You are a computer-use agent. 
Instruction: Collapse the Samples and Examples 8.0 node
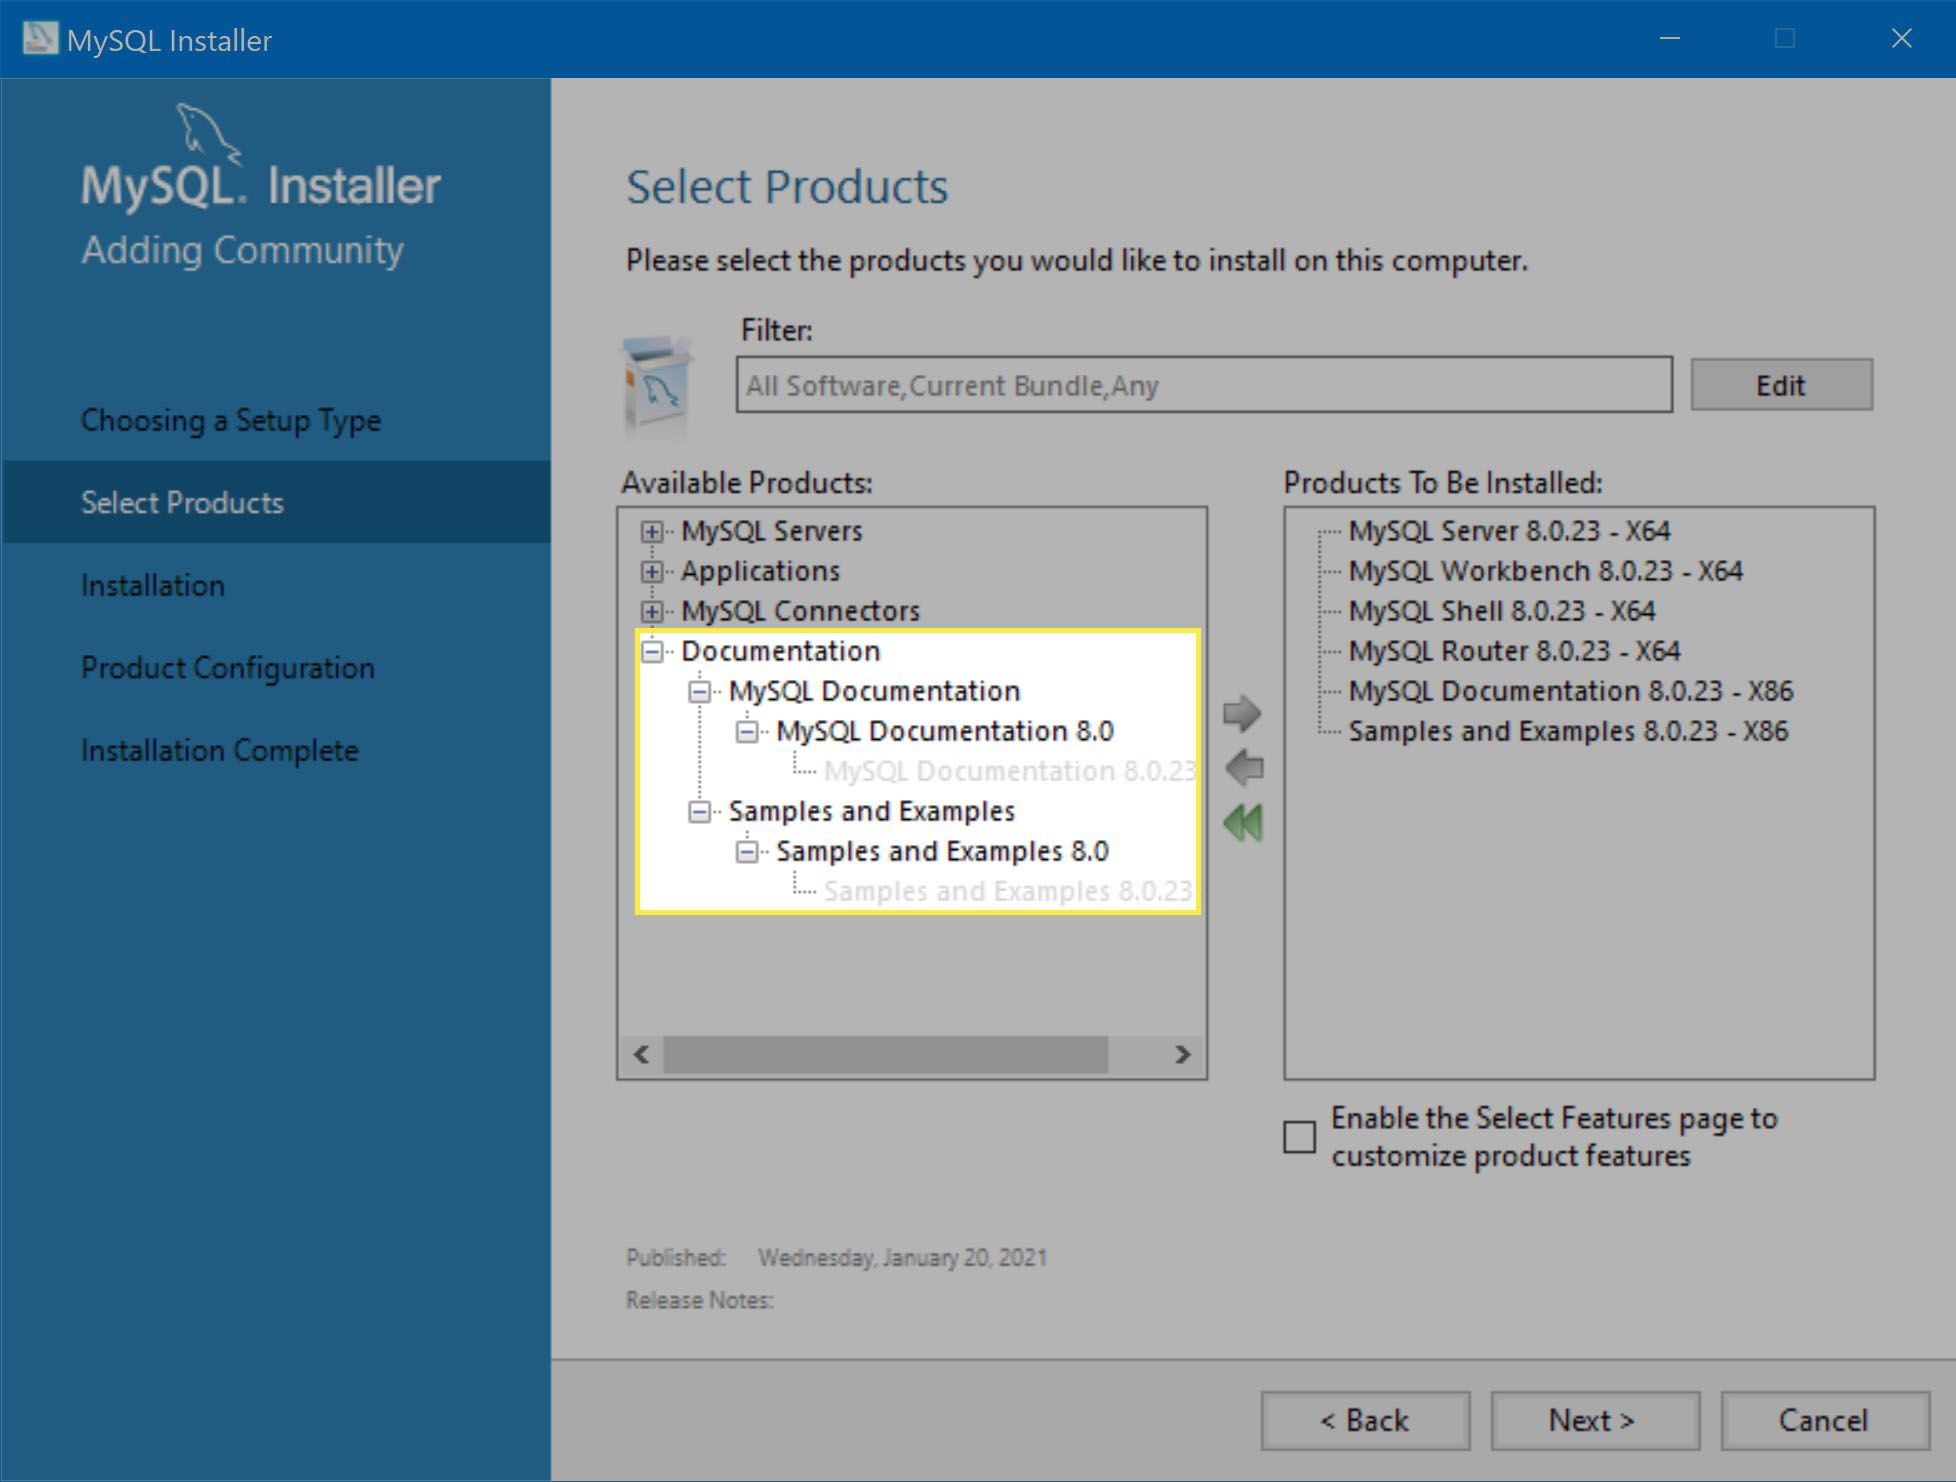point(747,851)
